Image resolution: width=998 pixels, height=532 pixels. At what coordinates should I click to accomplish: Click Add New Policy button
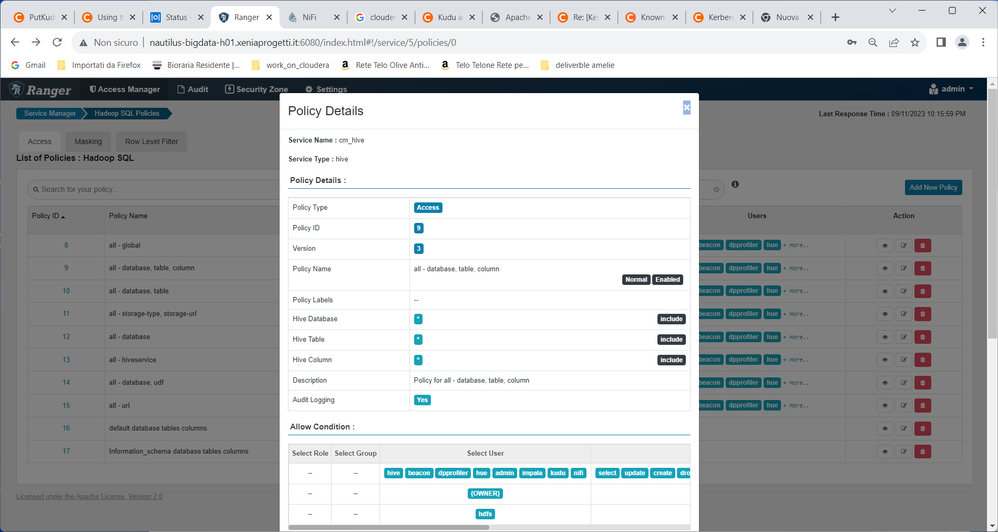[x=933, y=188]
